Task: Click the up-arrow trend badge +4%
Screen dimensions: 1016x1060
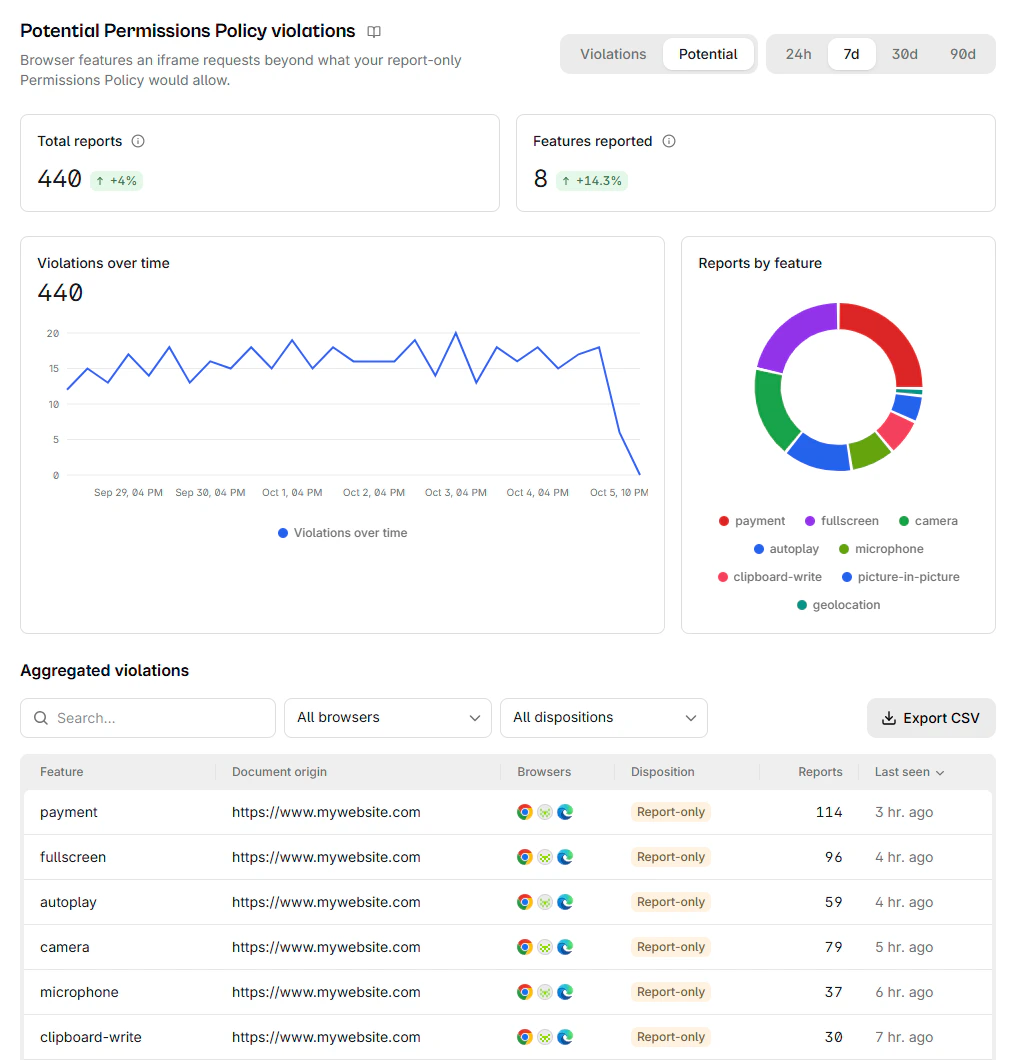Action: click(x=116, y=180)
